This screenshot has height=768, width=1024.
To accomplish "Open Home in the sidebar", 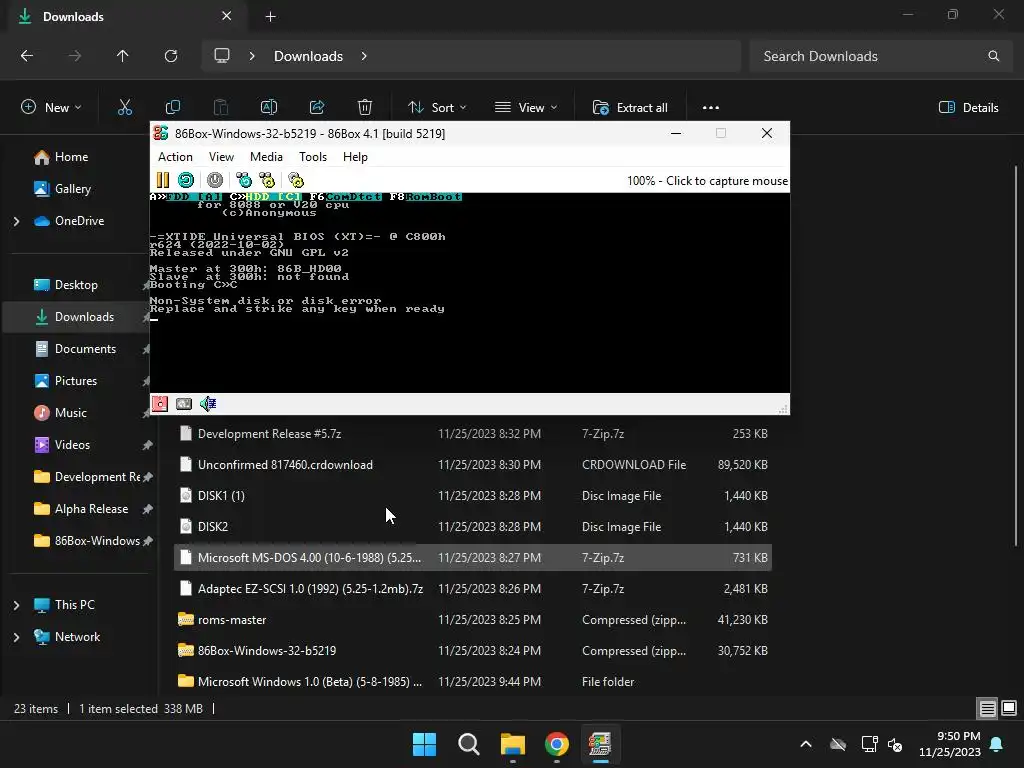I will [71, 157].
